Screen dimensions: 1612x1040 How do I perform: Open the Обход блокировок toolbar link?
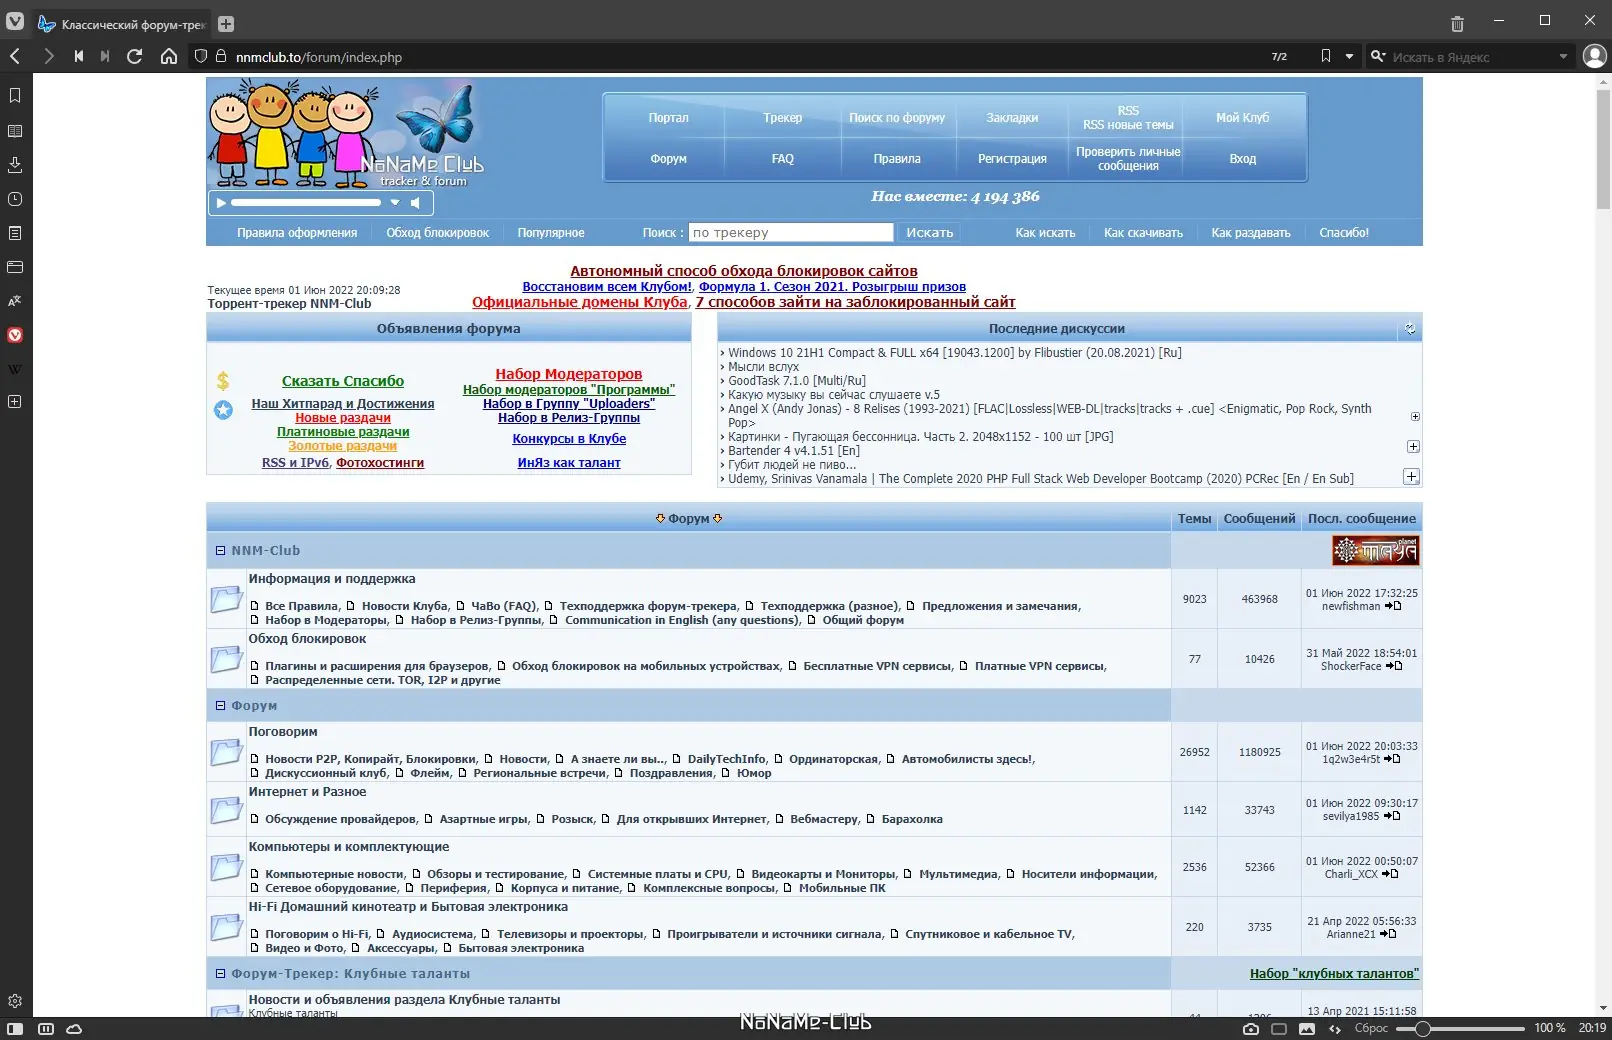pyautogui.click(x=438, y=233)
